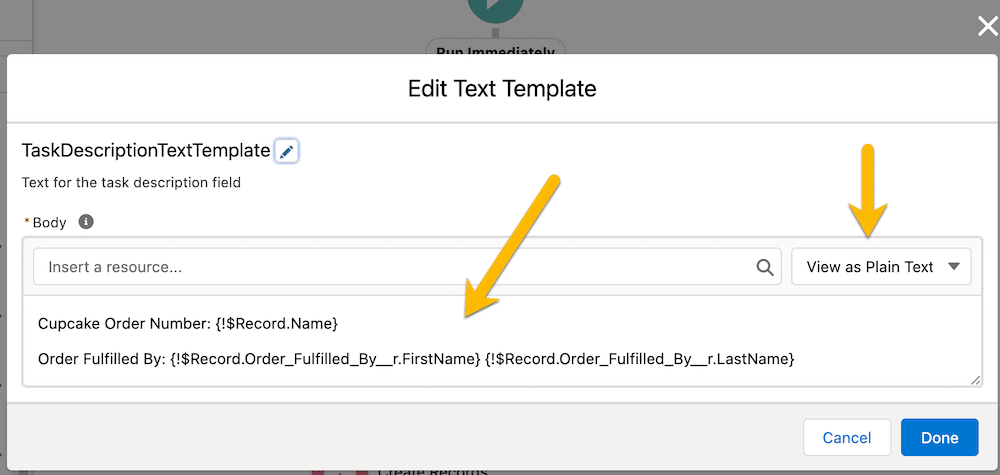Click in the template body text area
Viewport: 1000px width, 475px height.
[x=502, y=341]
